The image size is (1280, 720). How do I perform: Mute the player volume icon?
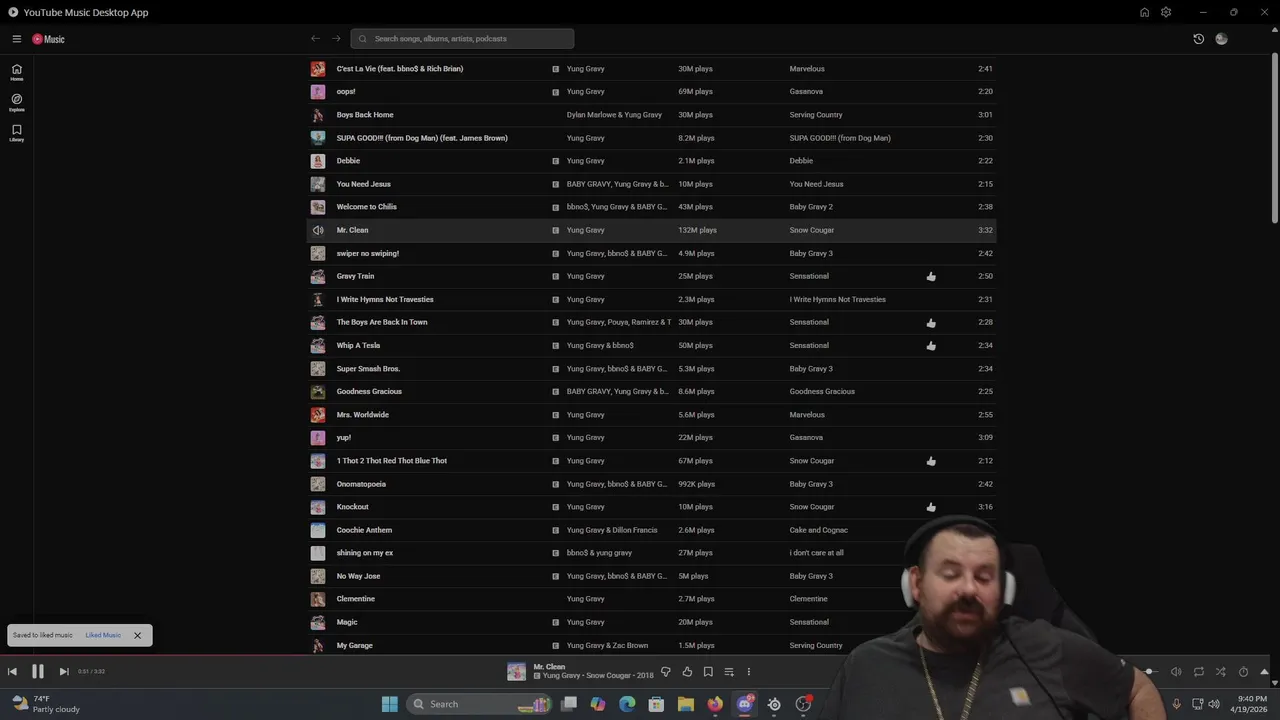pyautogui.click(x=1176, y=672)
